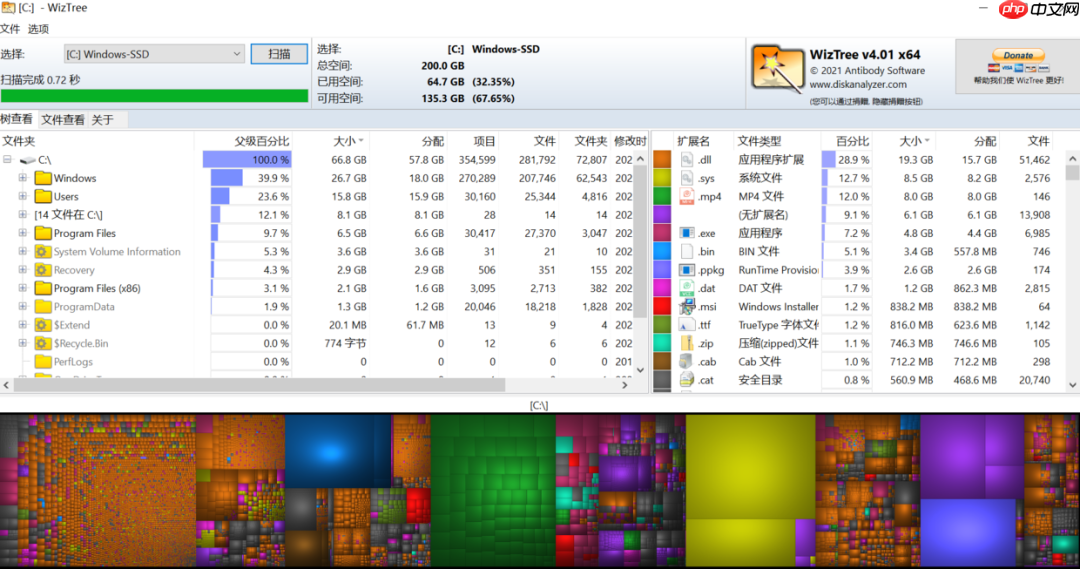
Task: Select the 100.0 % parent percentage cell
Action: coord(247,160)
